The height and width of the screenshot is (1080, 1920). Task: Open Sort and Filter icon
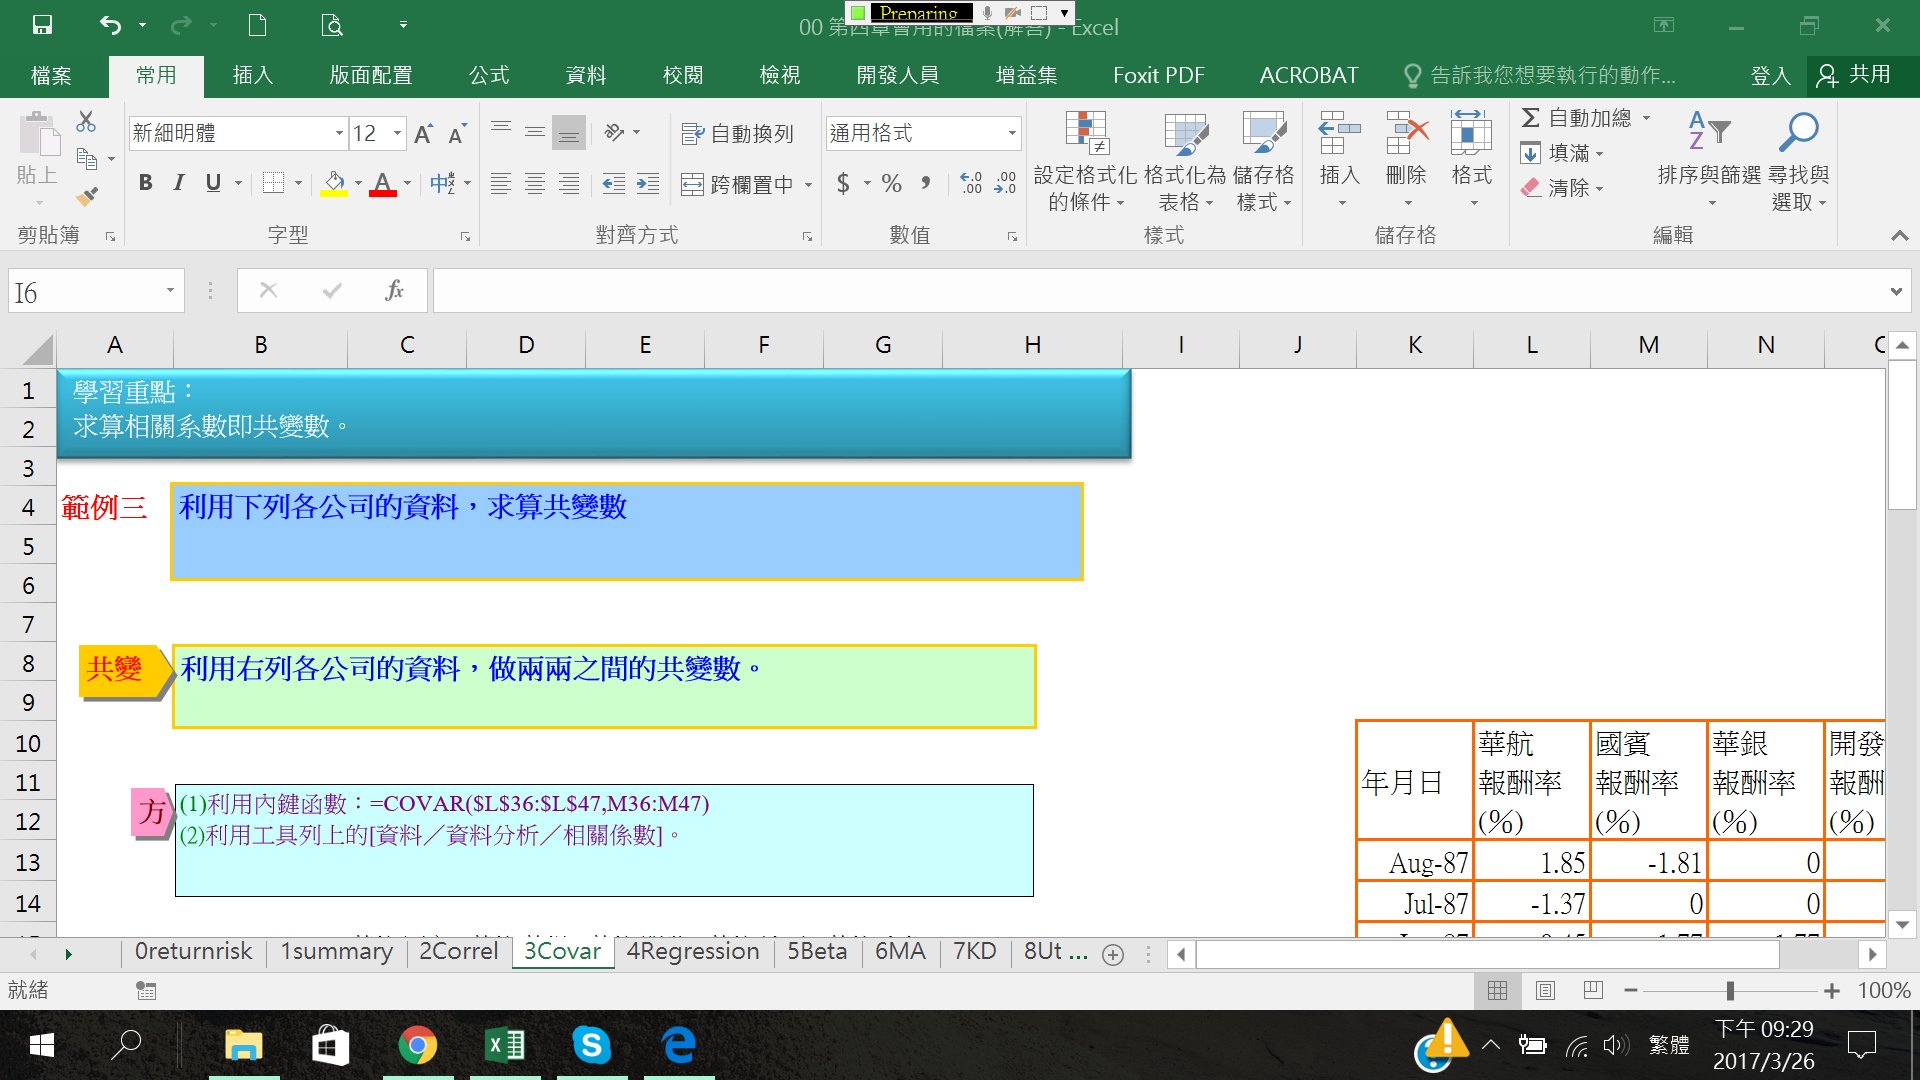(1709, 131)
